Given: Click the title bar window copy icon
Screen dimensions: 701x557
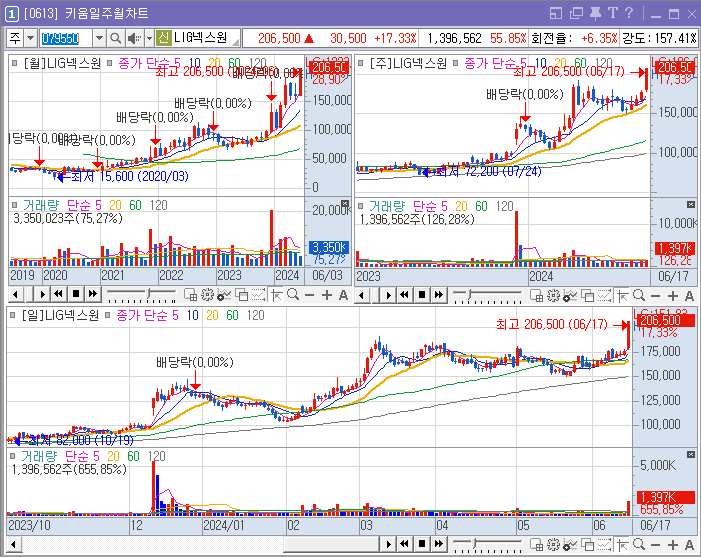Looking at the screenshot, I should pos(576,13).
